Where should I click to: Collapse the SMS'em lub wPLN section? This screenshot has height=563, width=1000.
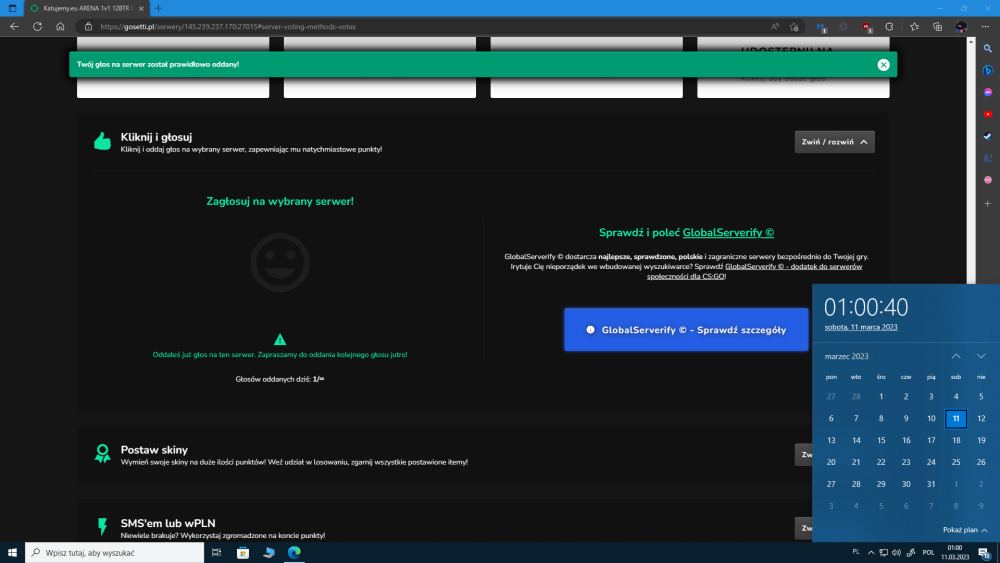point(804,528)
